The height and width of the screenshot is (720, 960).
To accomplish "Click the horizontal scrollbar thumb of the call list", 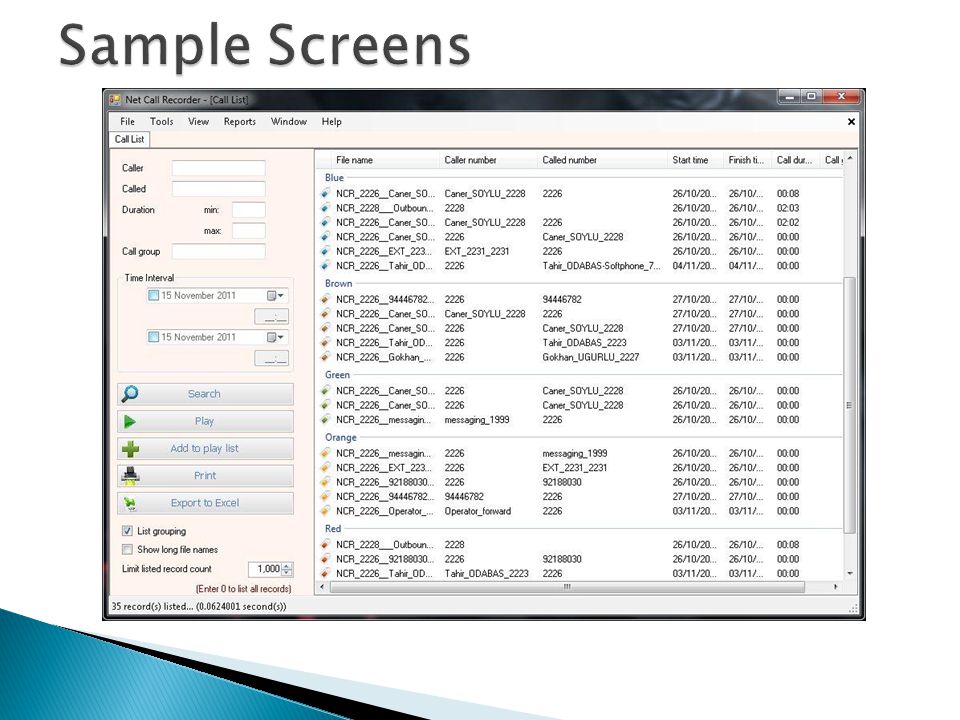I will [x=567, y=587].
